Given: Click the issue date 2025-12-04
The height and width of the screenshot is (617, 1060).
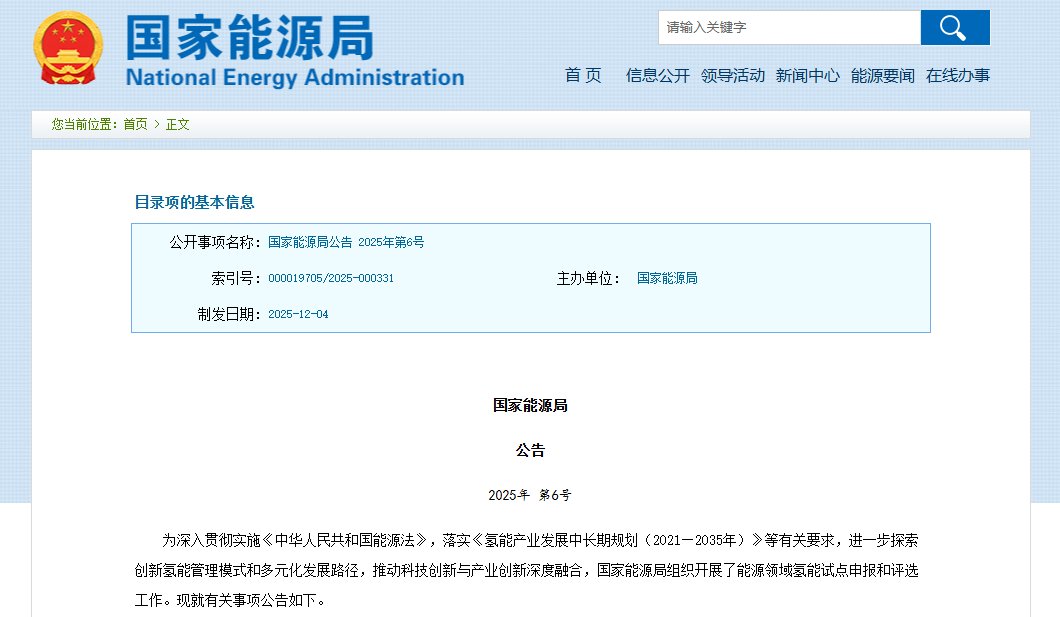Looking at the screenshot, I should [x=297, y=313].
